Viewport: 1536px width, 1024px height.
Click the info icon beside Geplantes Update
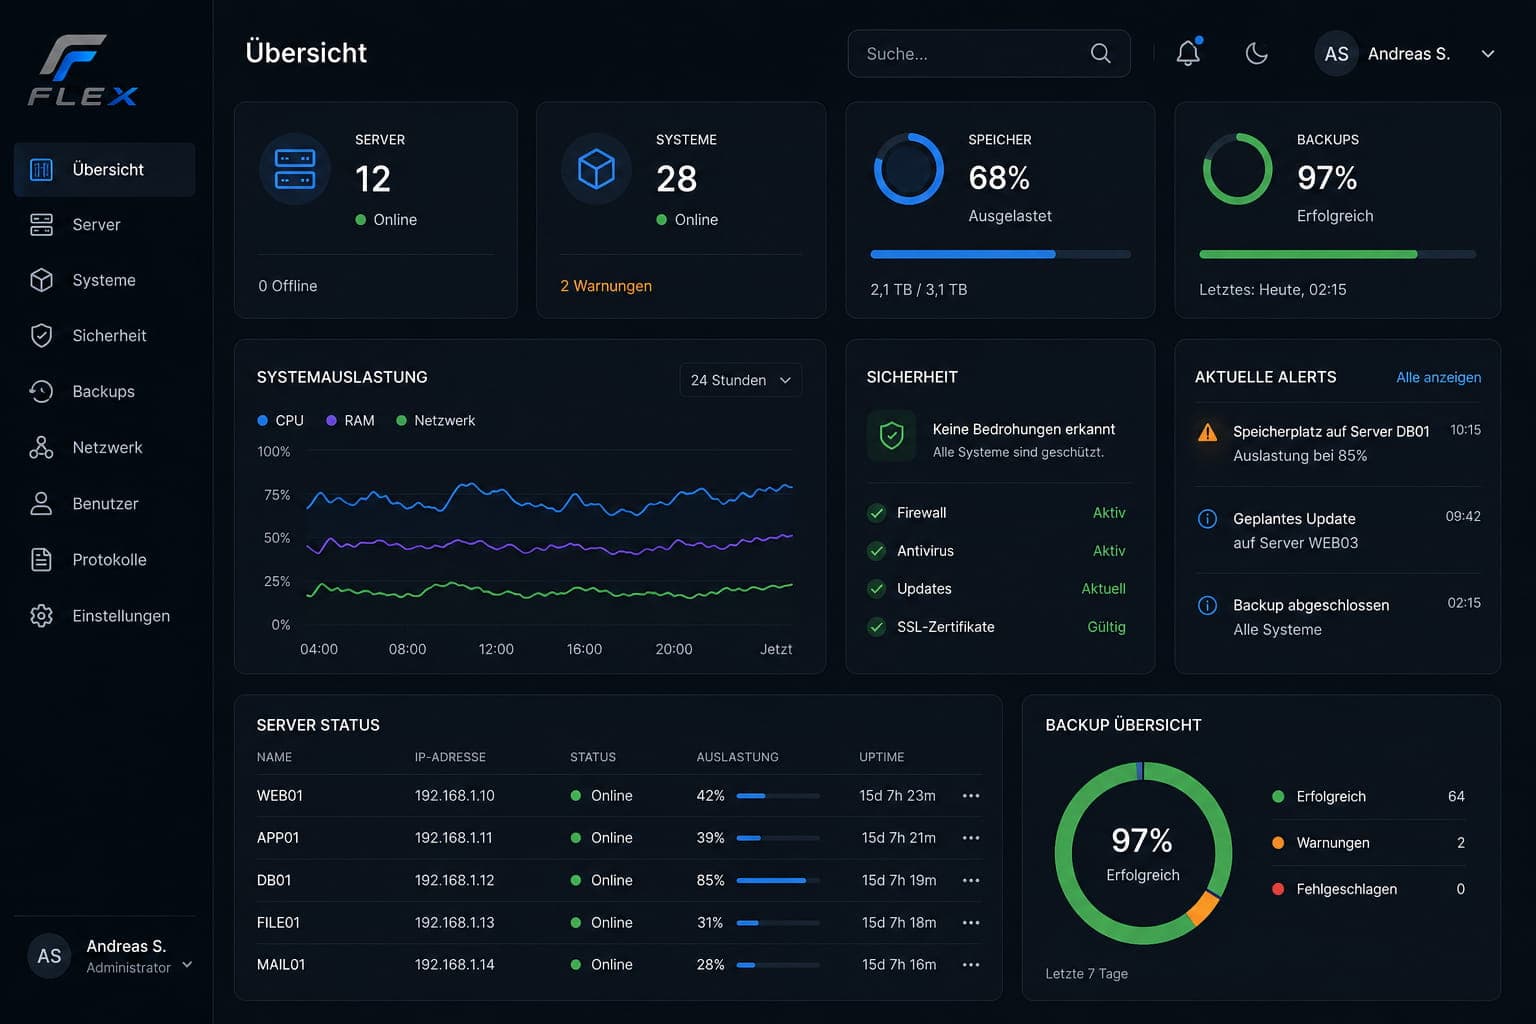(x=1207, y=518)
